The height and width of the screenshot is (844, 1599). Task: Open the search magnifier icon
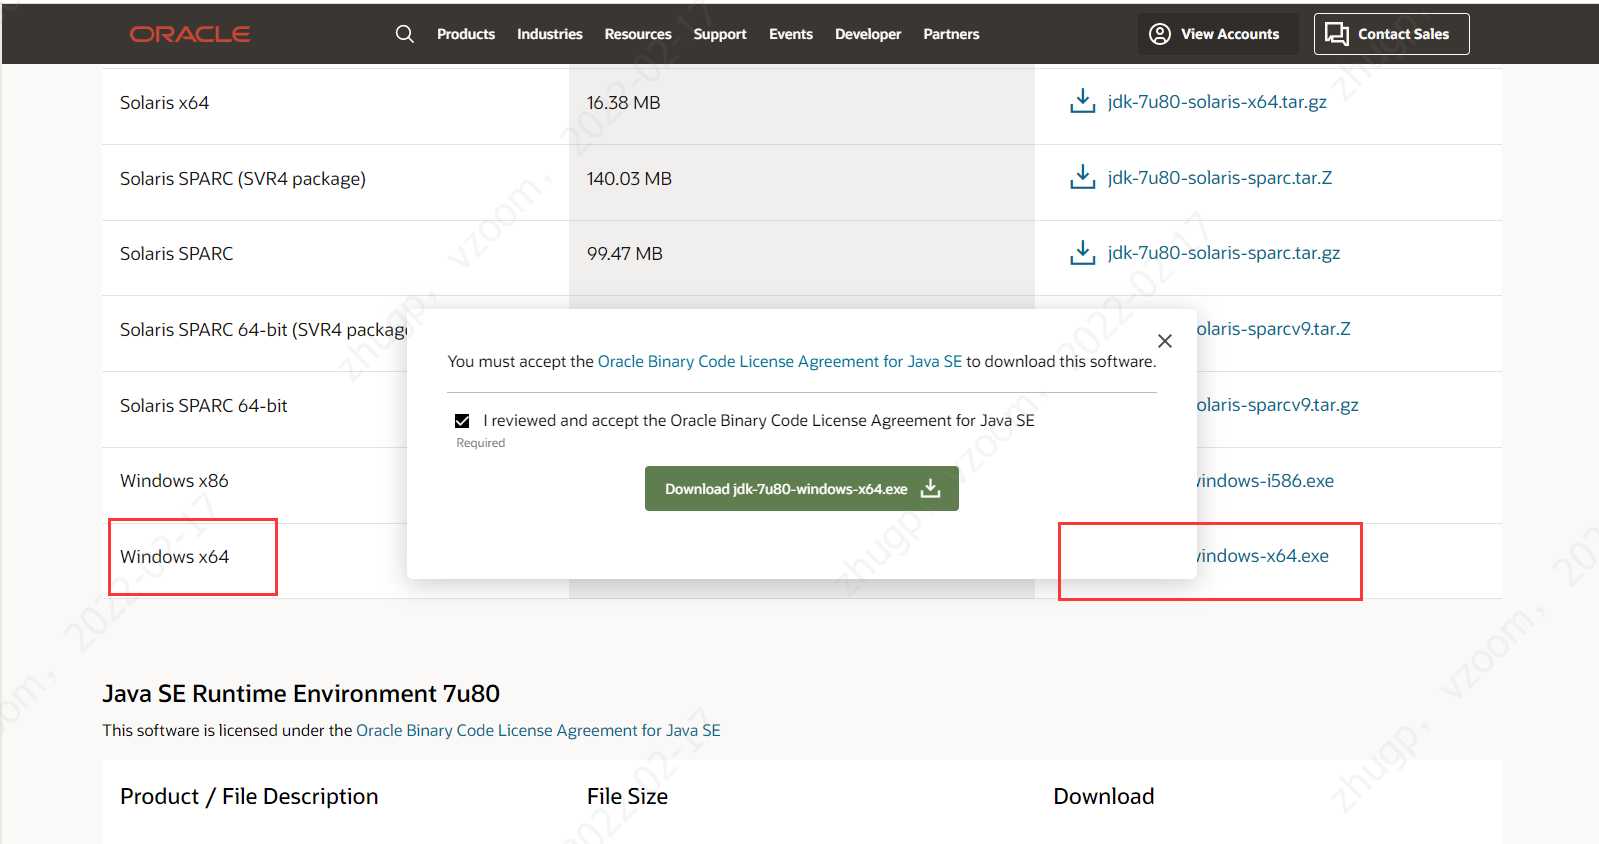click(404, 34)
